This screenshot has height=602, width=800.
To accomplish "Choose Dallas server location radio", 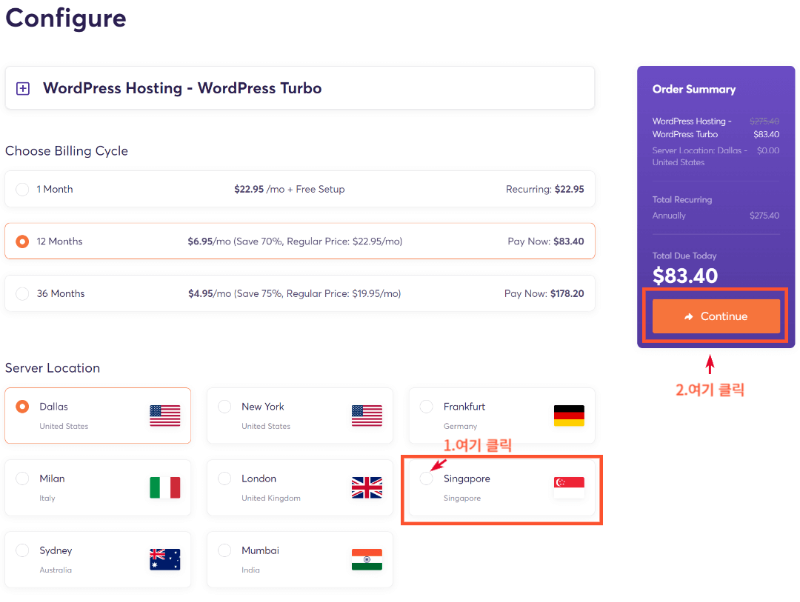I will [22, 407].
